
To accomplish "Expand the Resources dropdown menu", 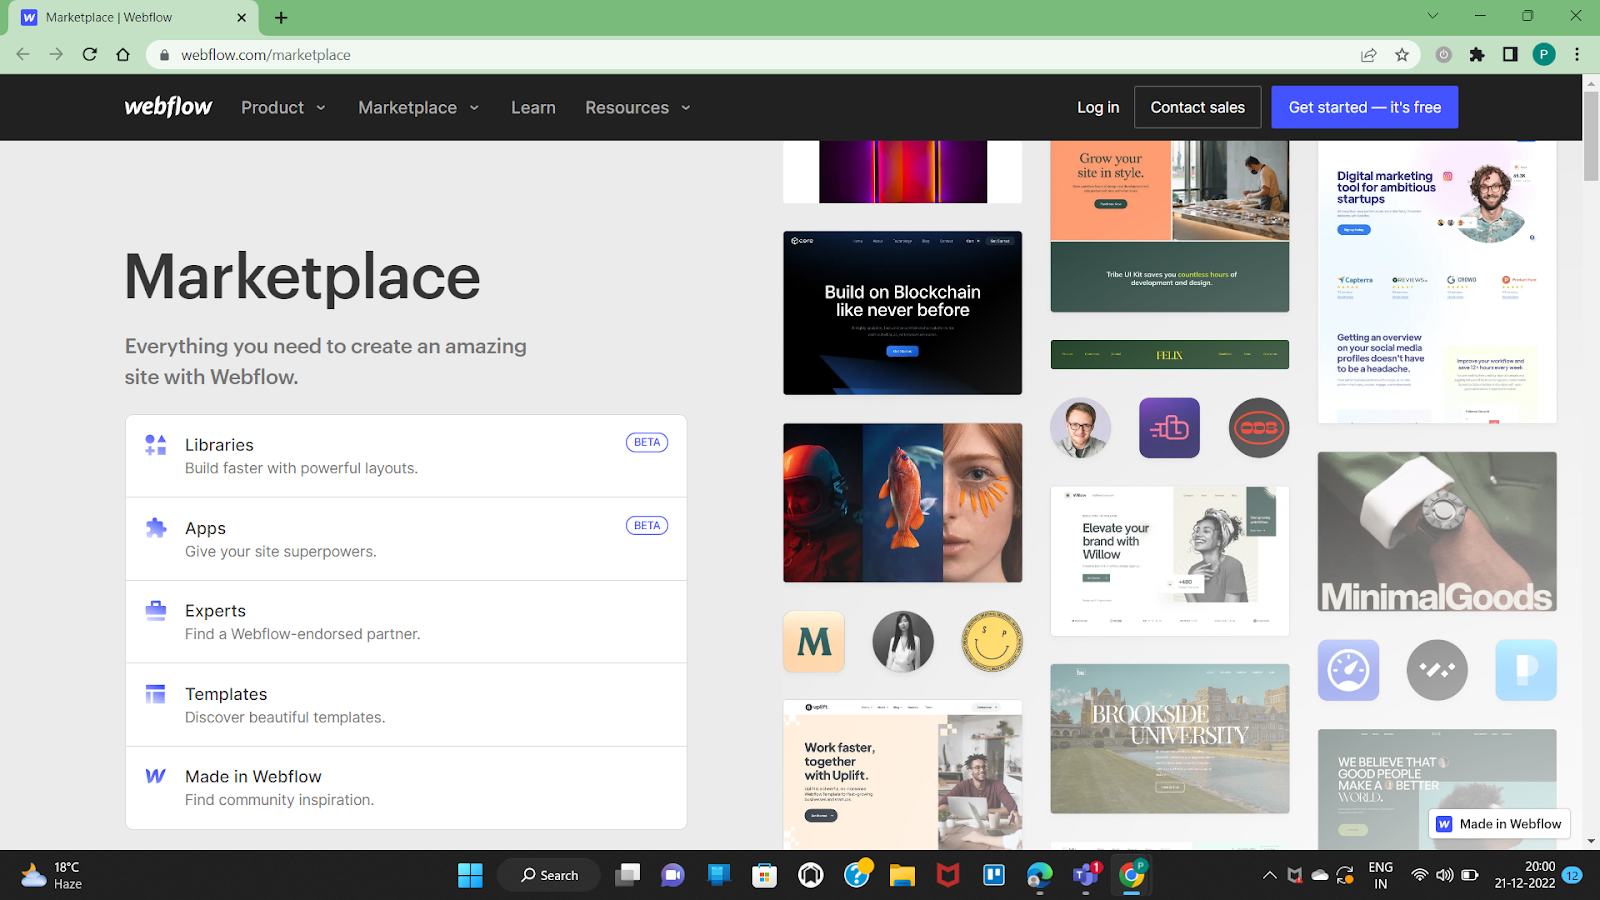I will click(x=638, y=107).
